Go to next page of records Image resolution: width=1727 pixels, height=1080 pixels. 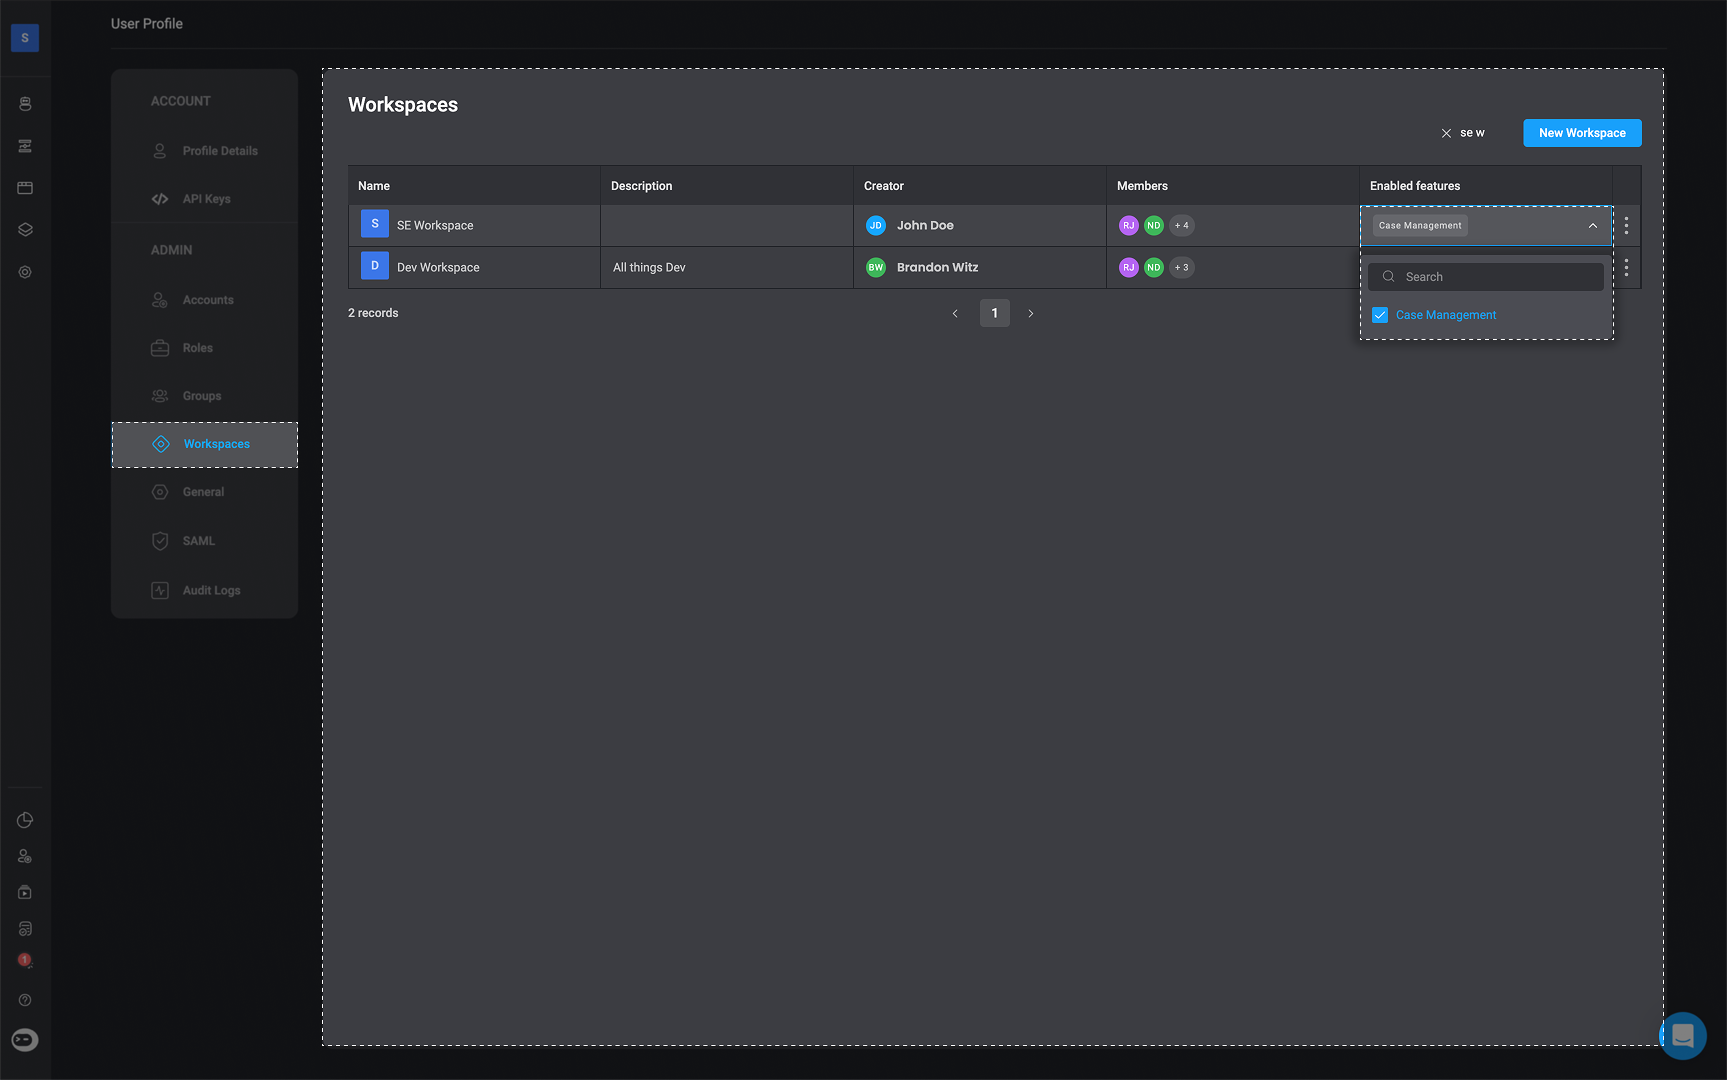pyautogui.click(x=1031, y=313)
